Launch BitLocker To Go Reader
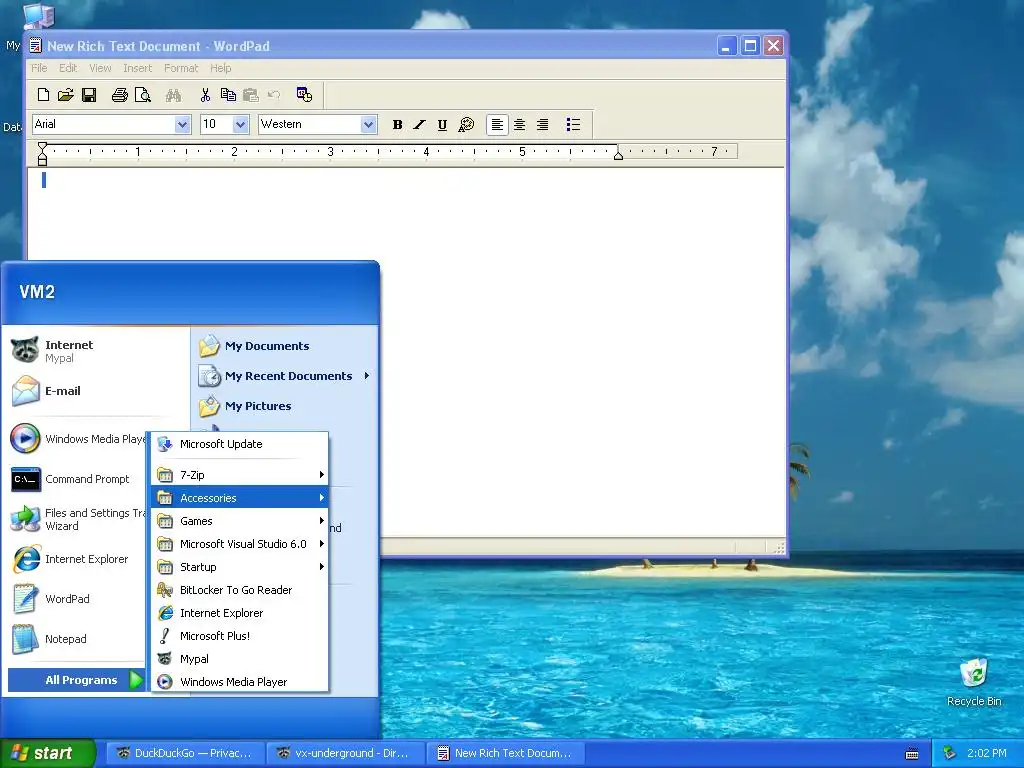Image resolution: width=1024 pixels, height=768 pixels. [x=240, y=590]
